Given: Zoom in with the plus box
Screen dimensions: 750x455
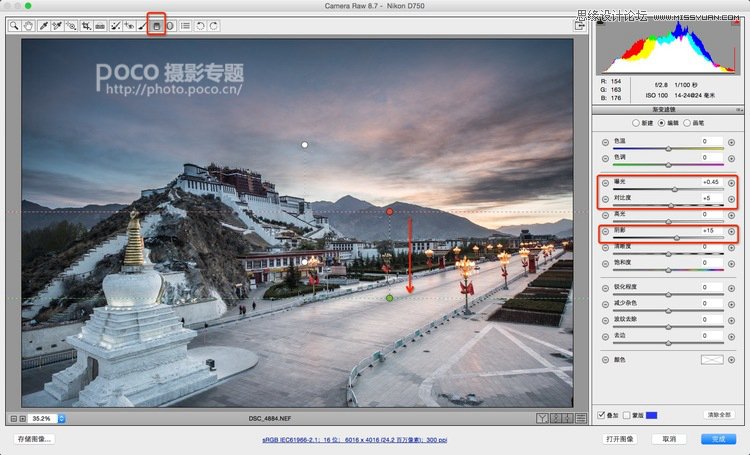Looking at the screenshot, I should coord(22,419).
